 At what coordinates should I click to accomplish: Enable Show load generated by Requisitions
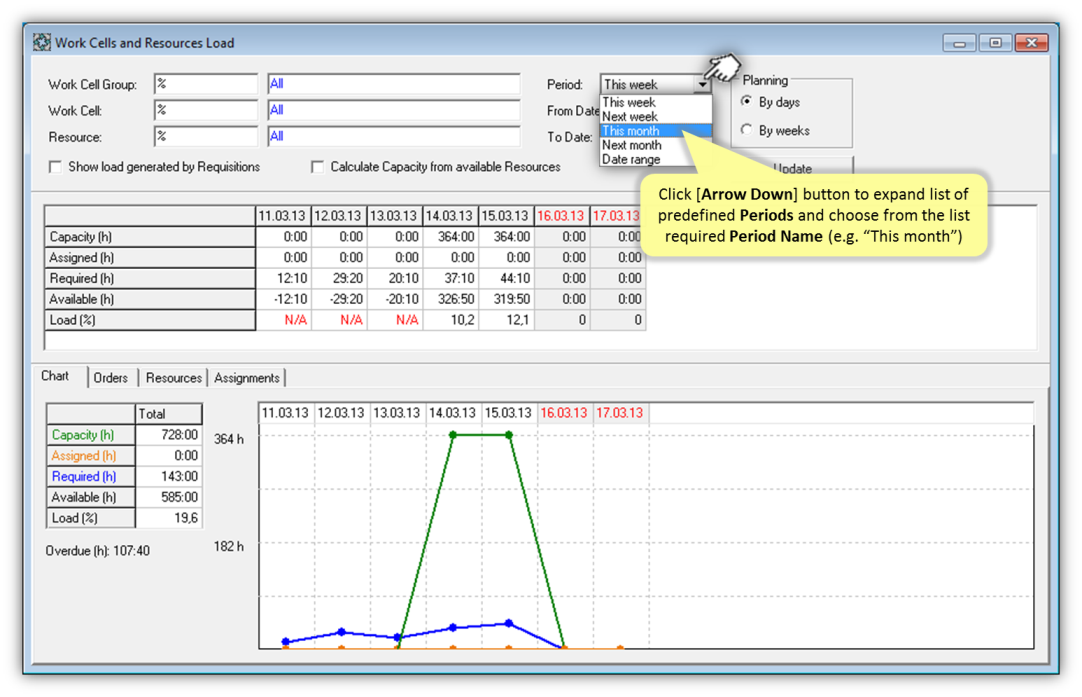click(56, 167)
